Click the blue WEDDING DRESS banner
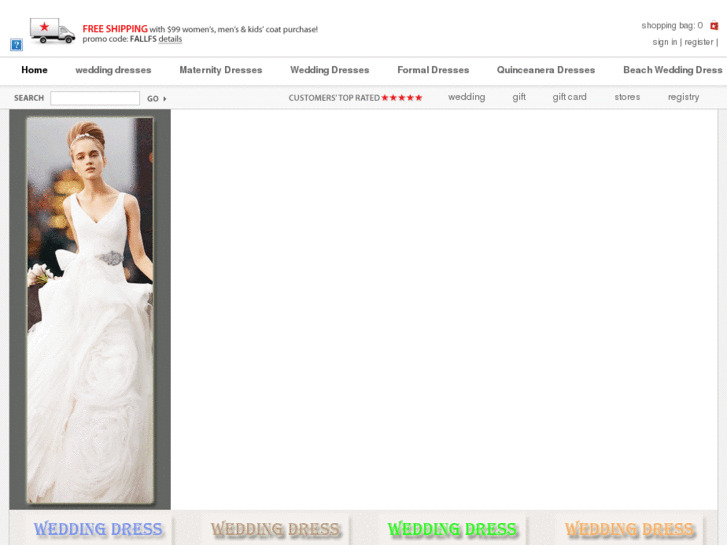This screenshot has height=545, width=727. coord(98,529)
